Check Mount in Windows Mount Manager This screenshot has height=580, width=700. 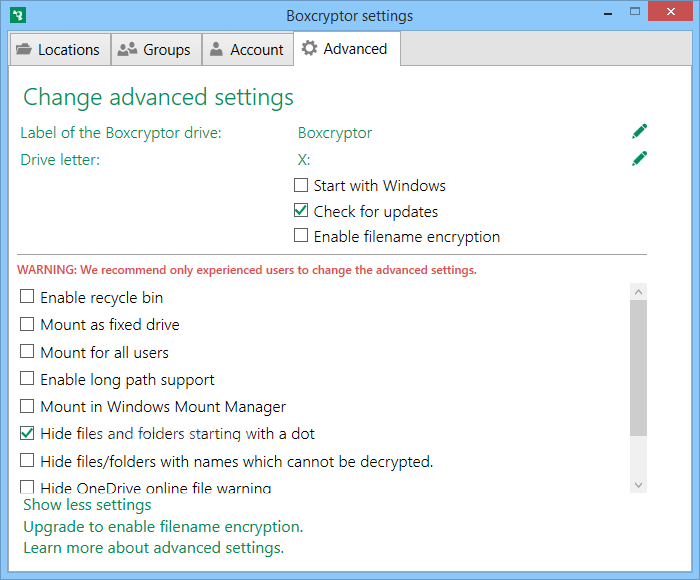pyautogui.click(x=27, y=406)
